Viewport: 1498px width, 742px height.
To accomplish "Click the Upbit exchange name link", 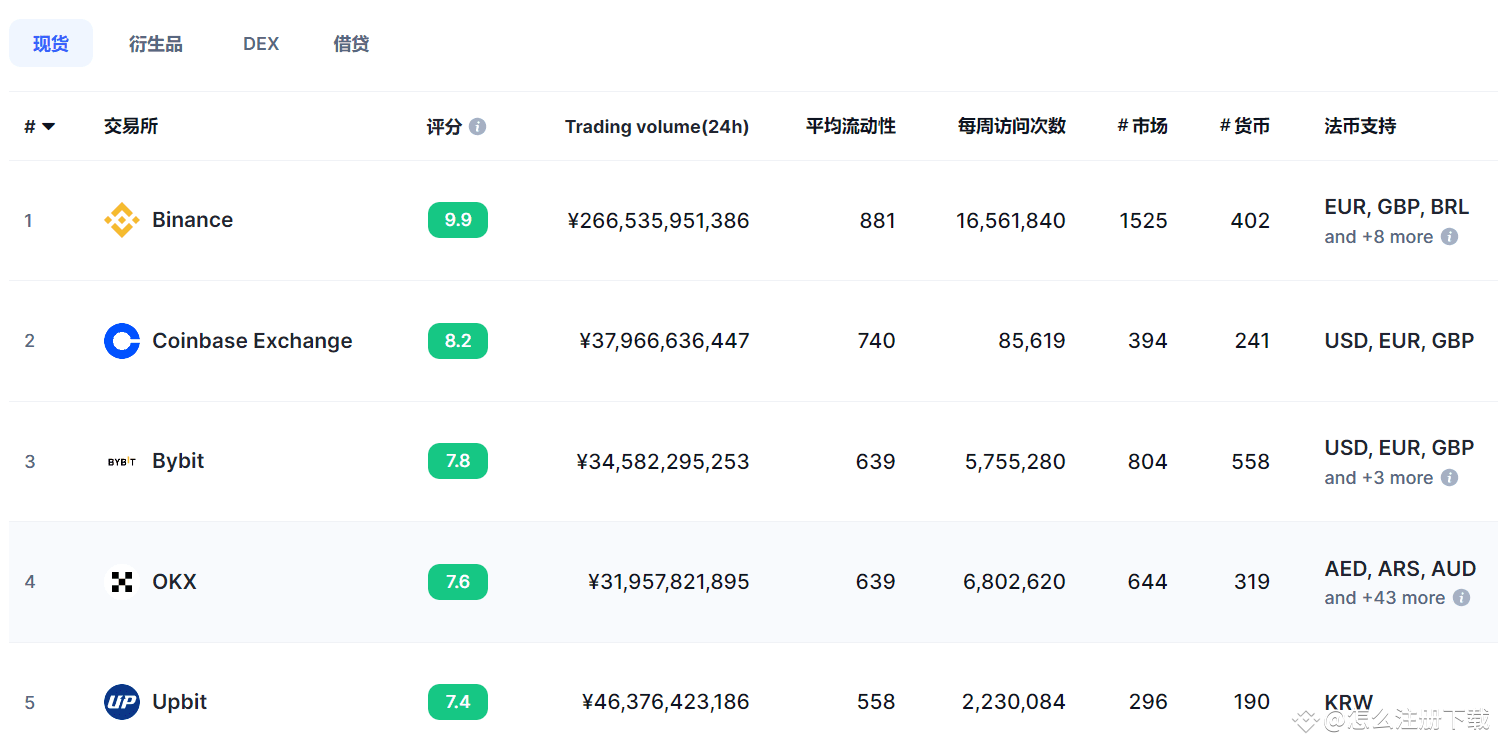I will click(179, 702).
